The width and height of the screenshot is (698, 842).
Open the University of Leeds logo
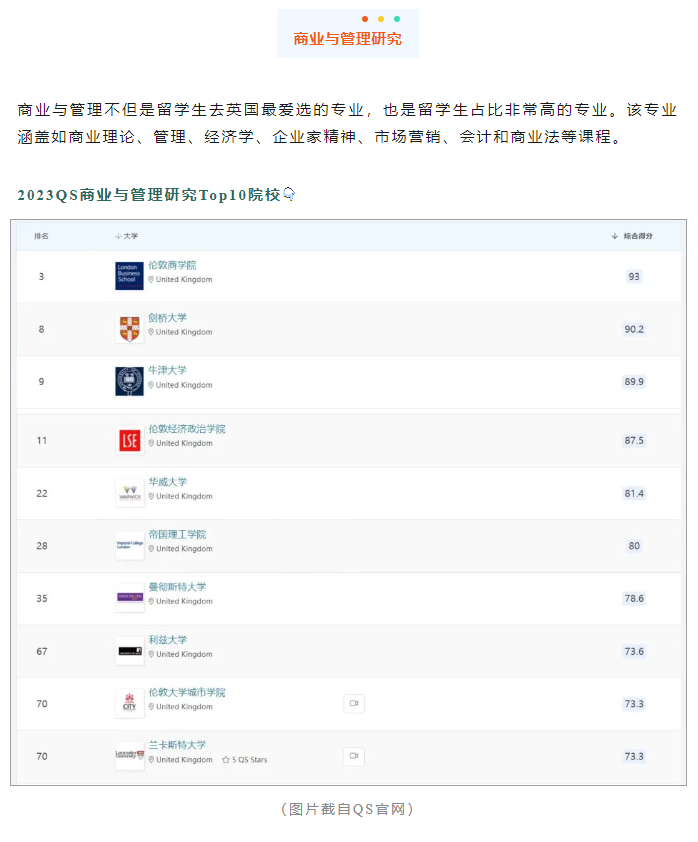pyautogui.click(x=129, y=651)
